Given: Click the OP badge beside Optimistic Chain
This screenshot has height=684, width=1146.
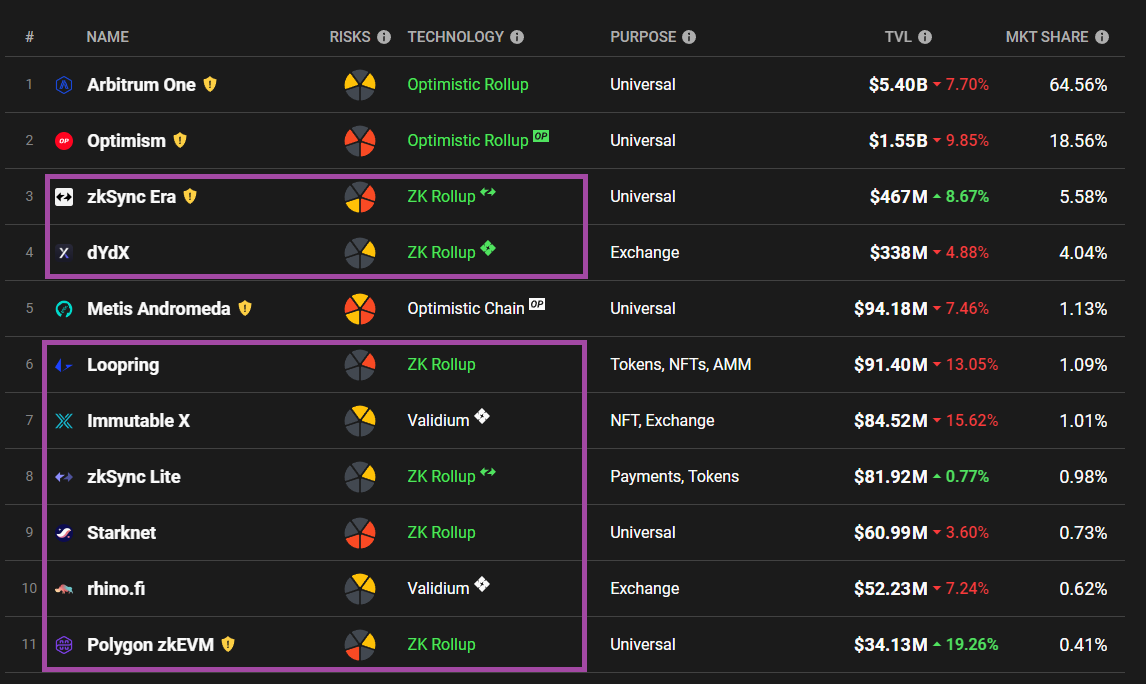Looking at the screenshot, I should pos(537,304).
